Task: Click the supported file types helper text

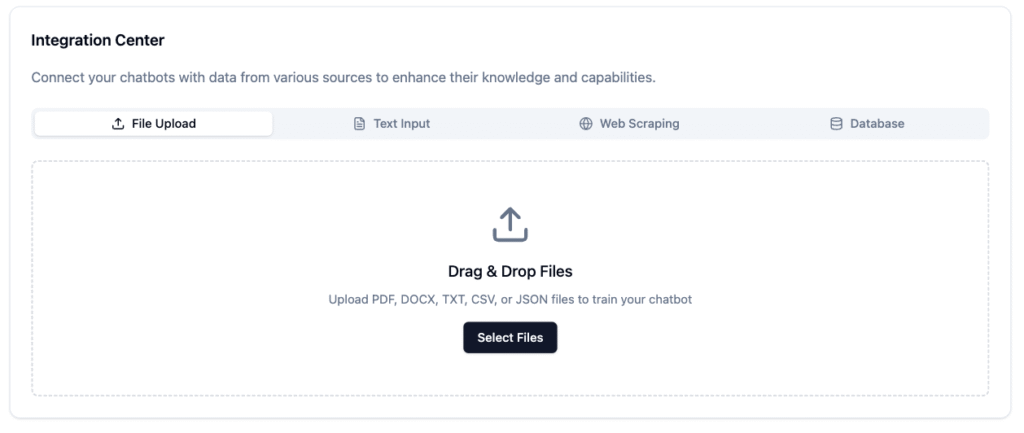Action: pos(510,300)
